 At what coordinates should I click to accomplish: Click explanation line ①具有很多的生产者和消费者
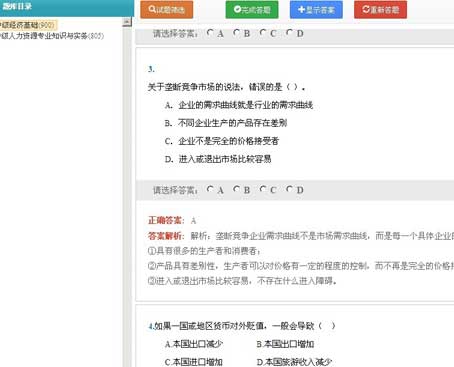pyautogui.click(x=204, y=251)
